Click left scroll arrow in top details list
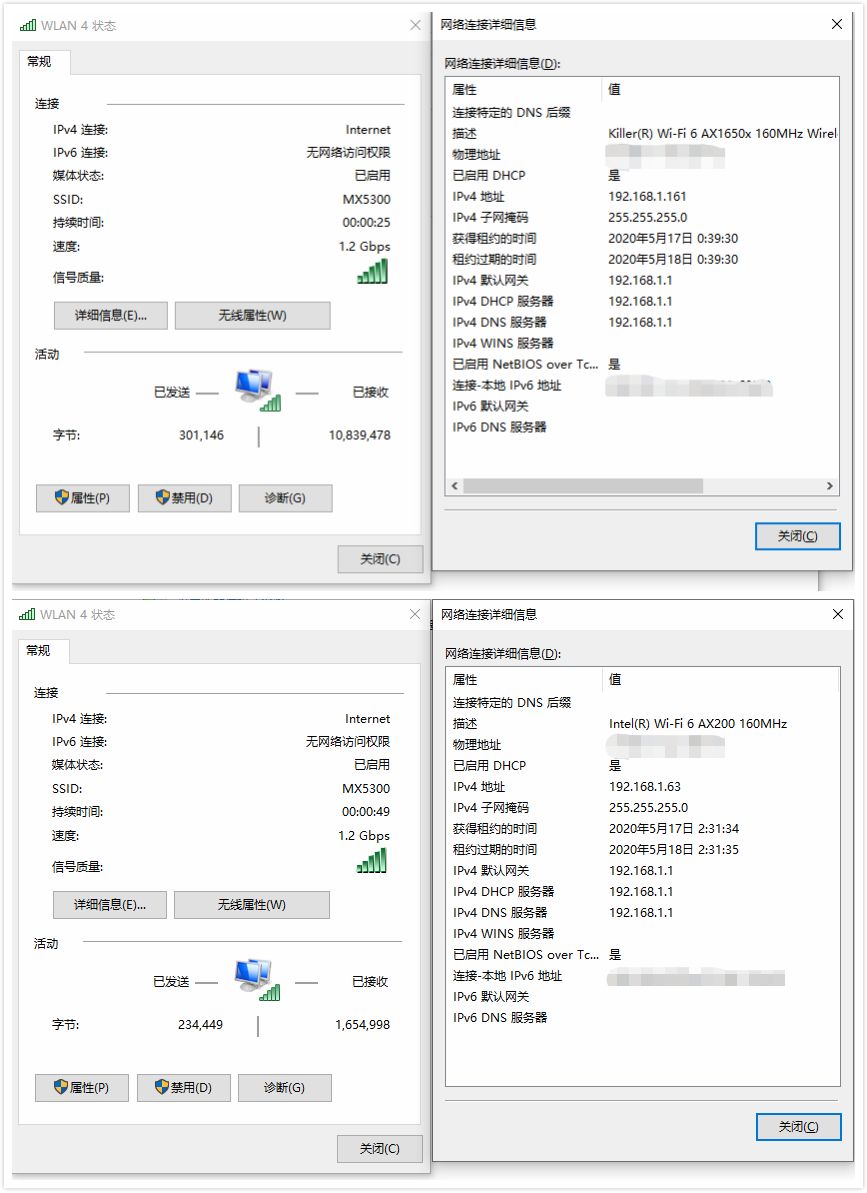This screenshot has height=1193, width=867. [x=455, y=485]
